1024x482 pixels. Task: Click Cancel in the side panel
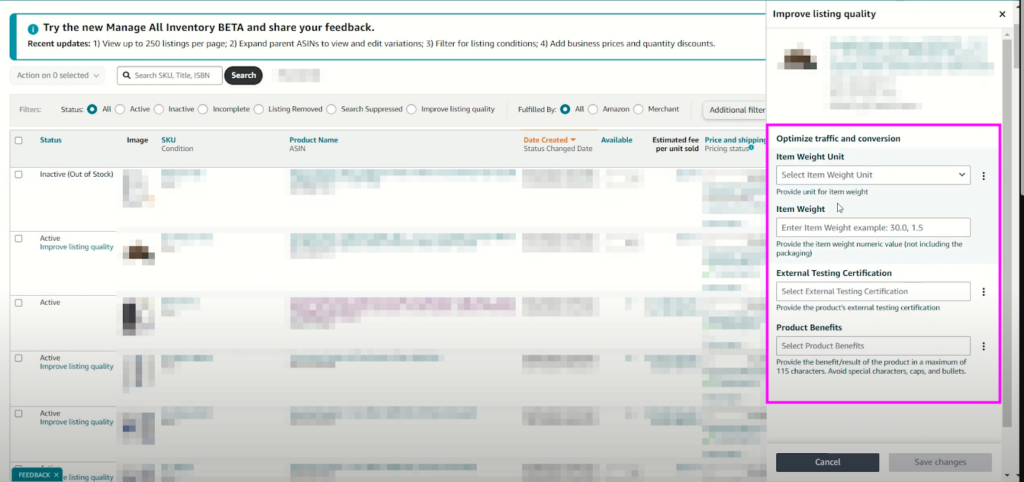tap(827, 462)
